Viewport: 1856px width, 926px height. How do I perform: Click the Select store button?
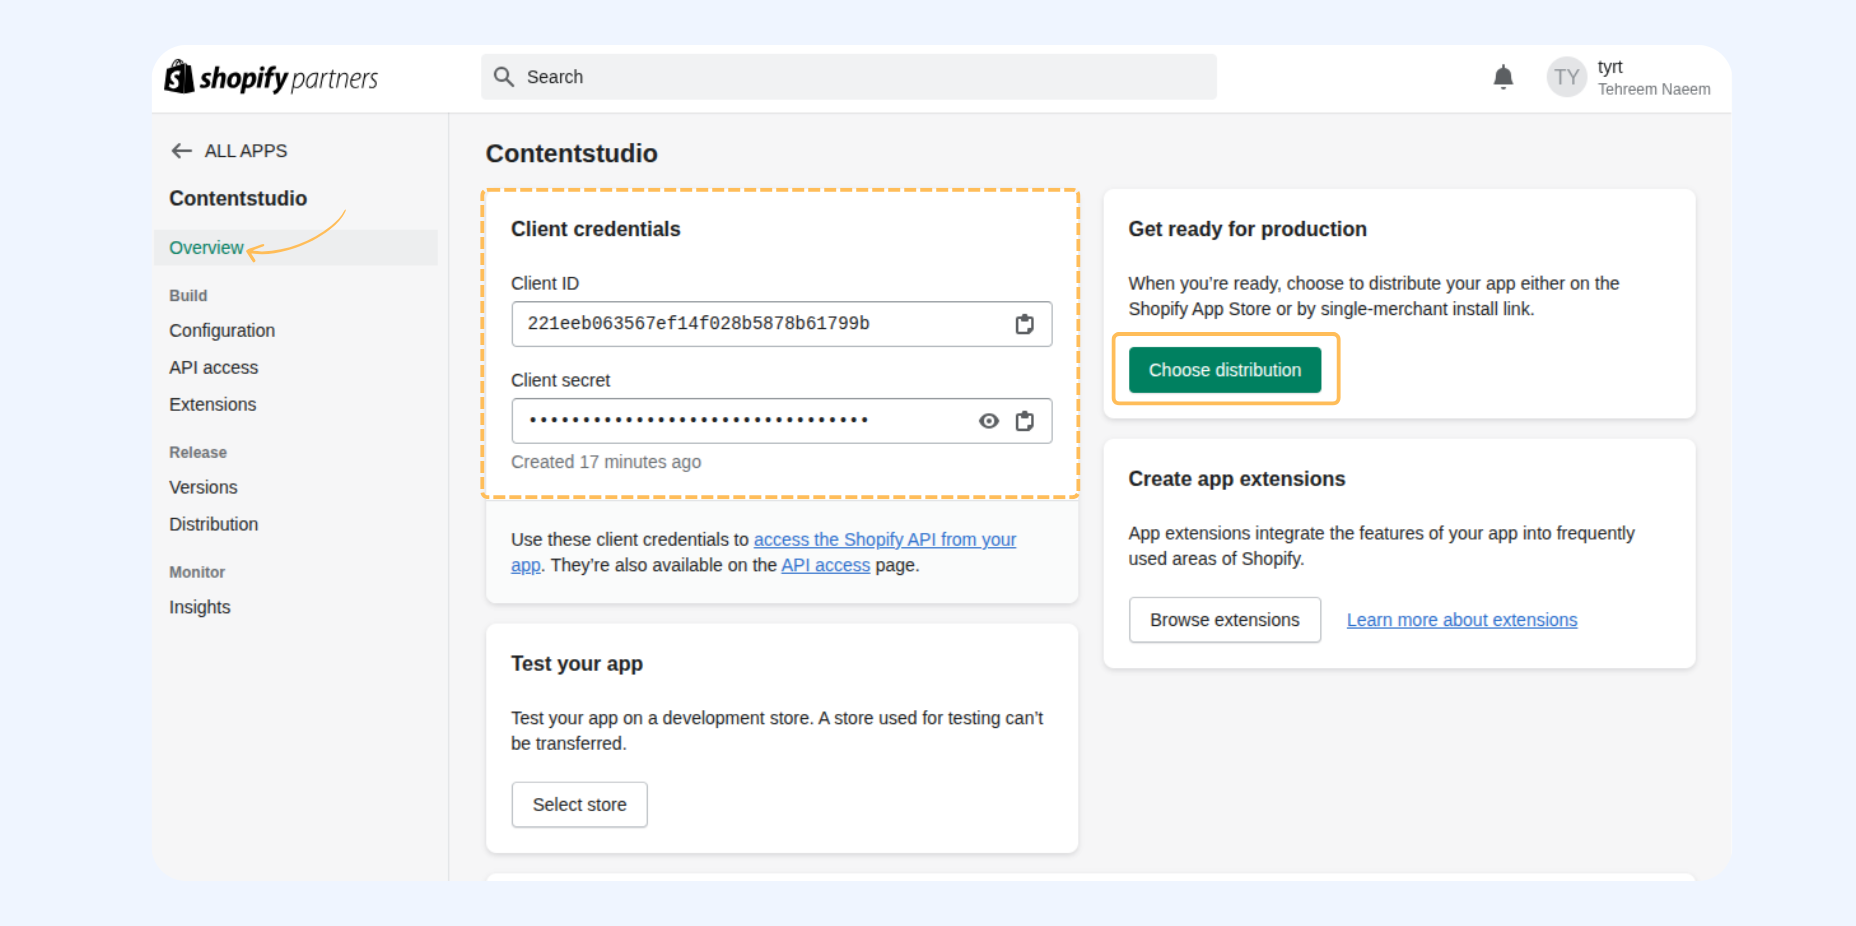(x=579, y=805)
